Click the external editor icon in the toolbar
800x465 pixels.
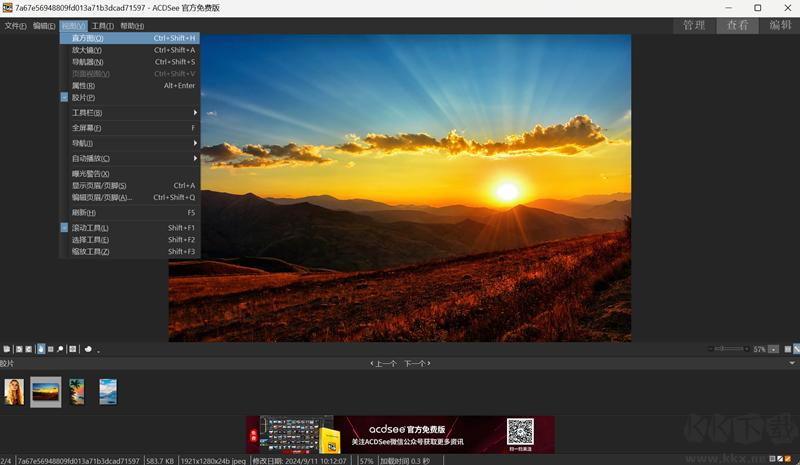pyautogui.click(x=7, y=349)
